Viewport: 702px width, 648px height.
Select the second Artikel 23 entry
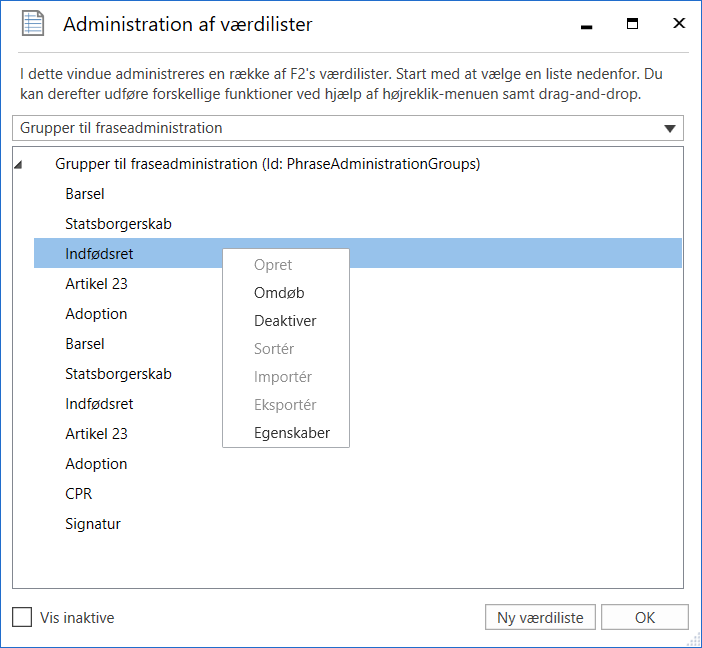pos(96,434)
